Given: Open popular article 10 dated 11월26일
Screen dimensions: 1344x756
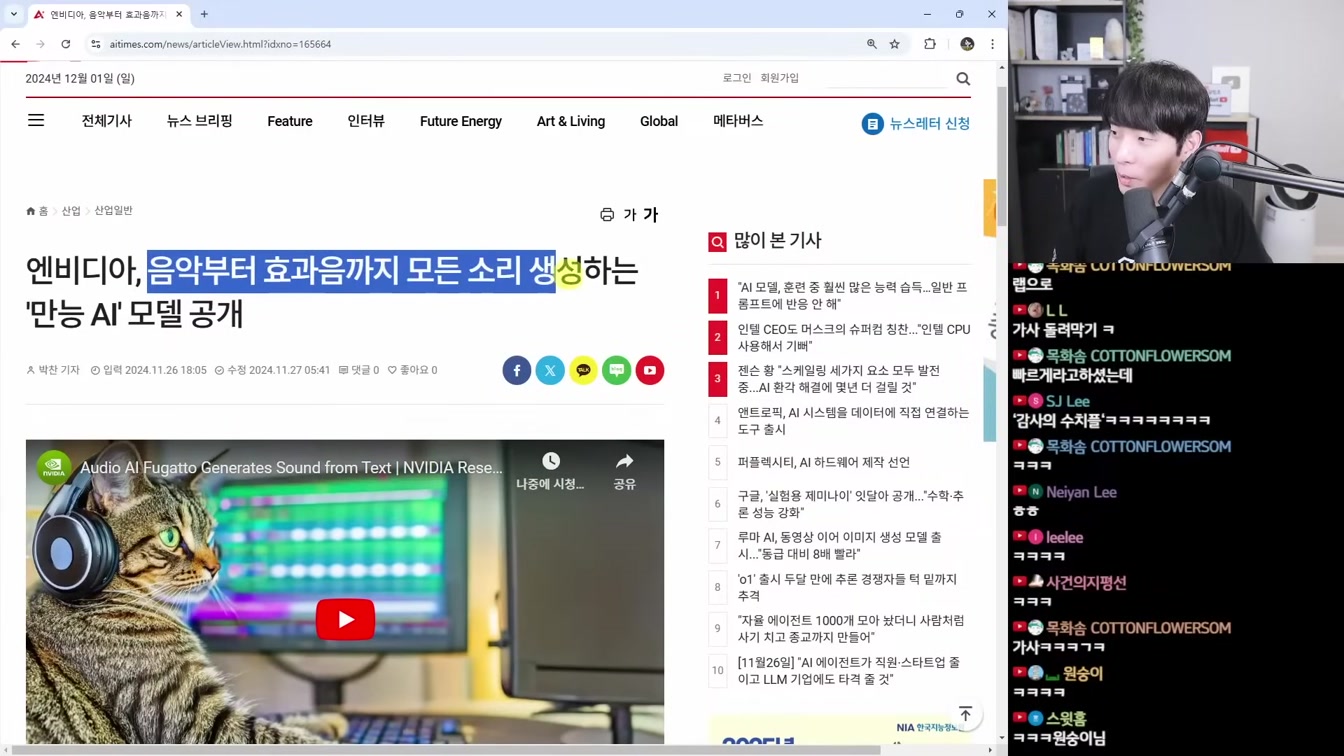Looking at the screenshot, I should [849, 671].
